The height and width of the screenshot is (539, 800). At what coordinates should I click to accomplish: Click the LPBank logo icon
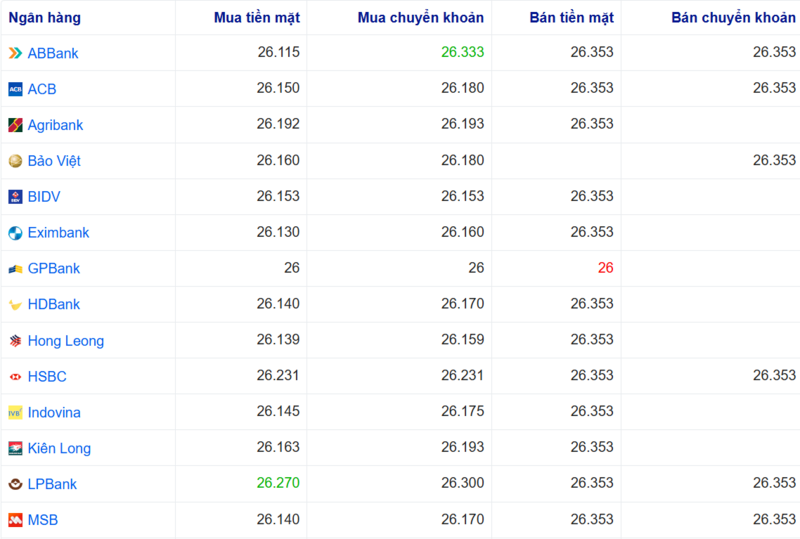pyautogui.click(x=15, y=485)
